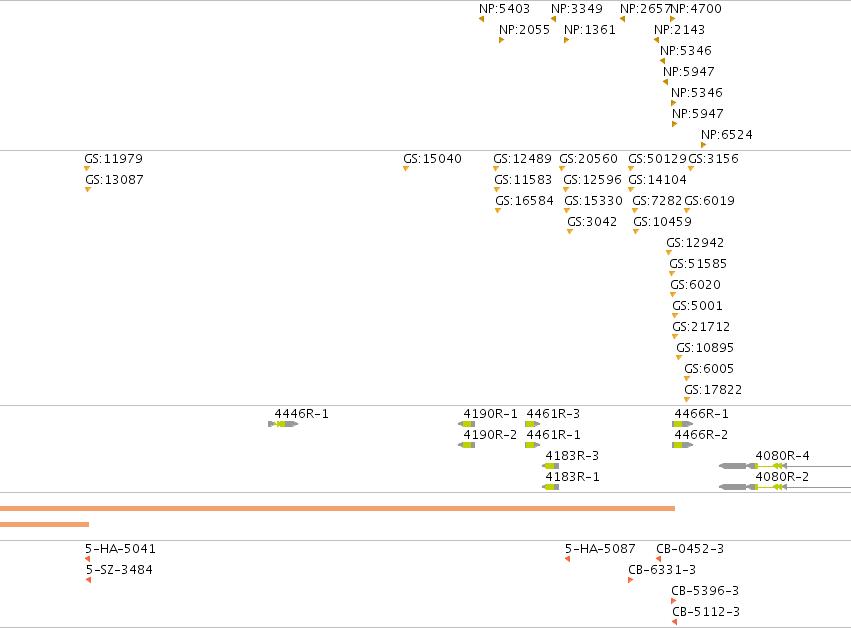The height and width of the screenshot is (628, 851).
Task: Select the GS:3042 triangle marker
Action: tap(570, 232)
